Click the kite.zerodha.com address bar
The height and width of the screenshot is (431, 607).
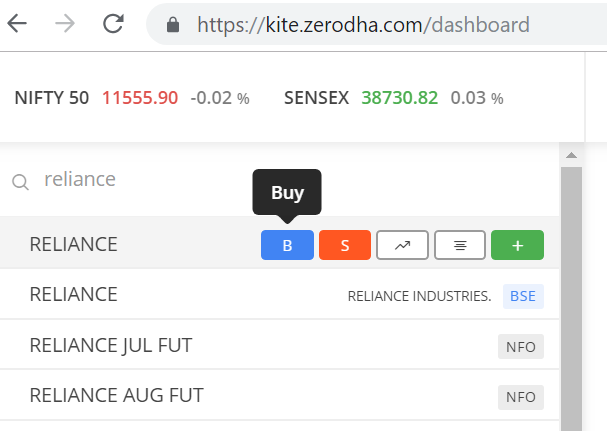(376, 24)
